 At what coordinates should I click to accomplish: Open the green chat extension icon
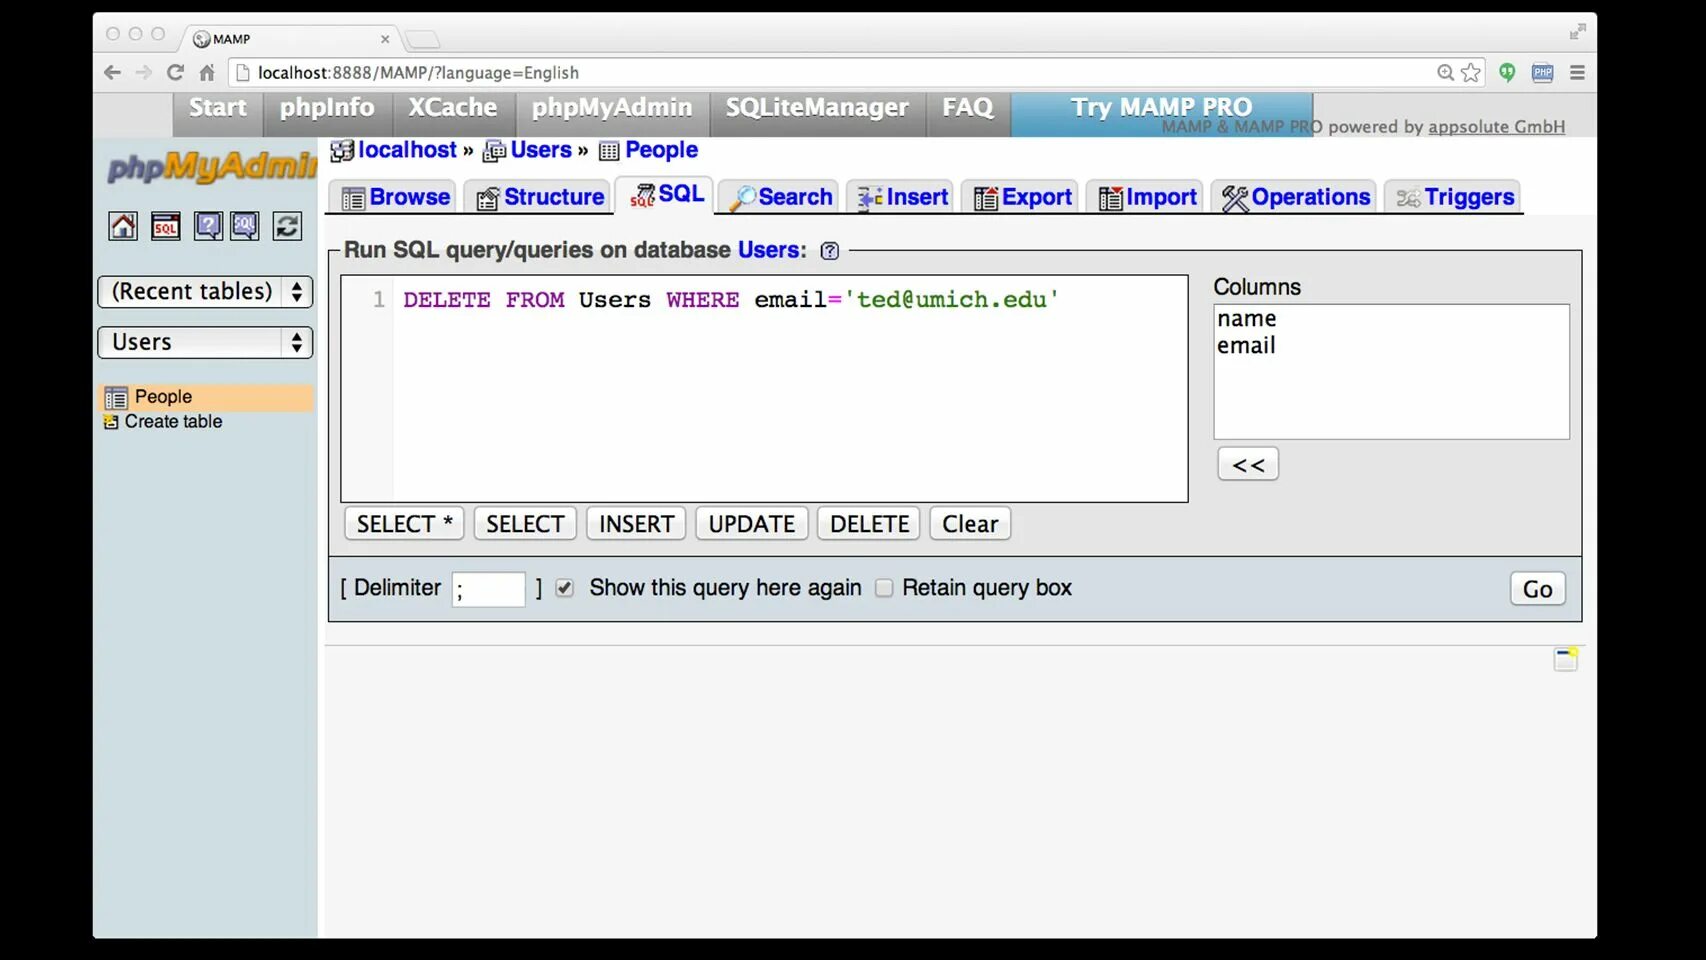click(x=1507, y=72)
